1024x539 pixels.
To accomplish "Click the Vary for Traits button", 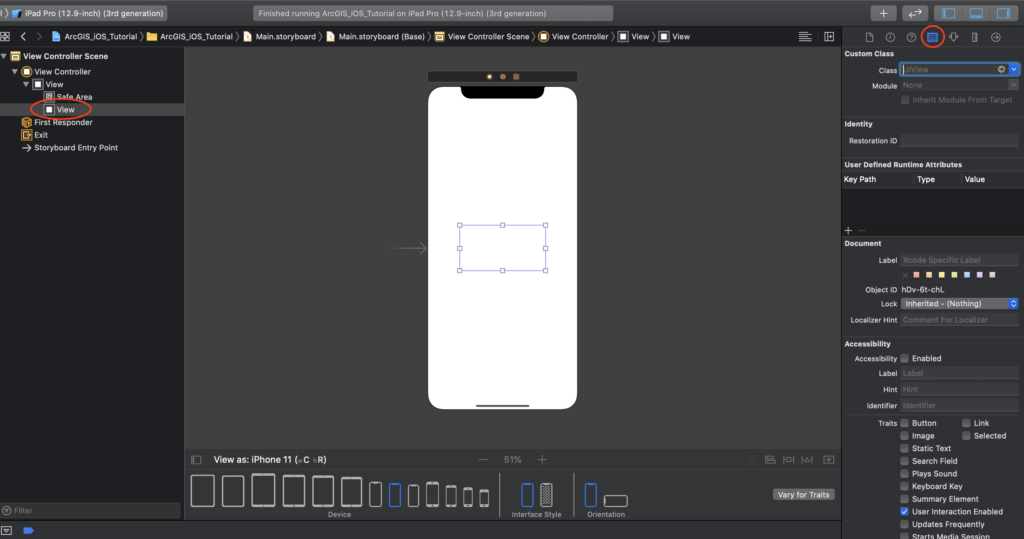I will tap(803, 495).
